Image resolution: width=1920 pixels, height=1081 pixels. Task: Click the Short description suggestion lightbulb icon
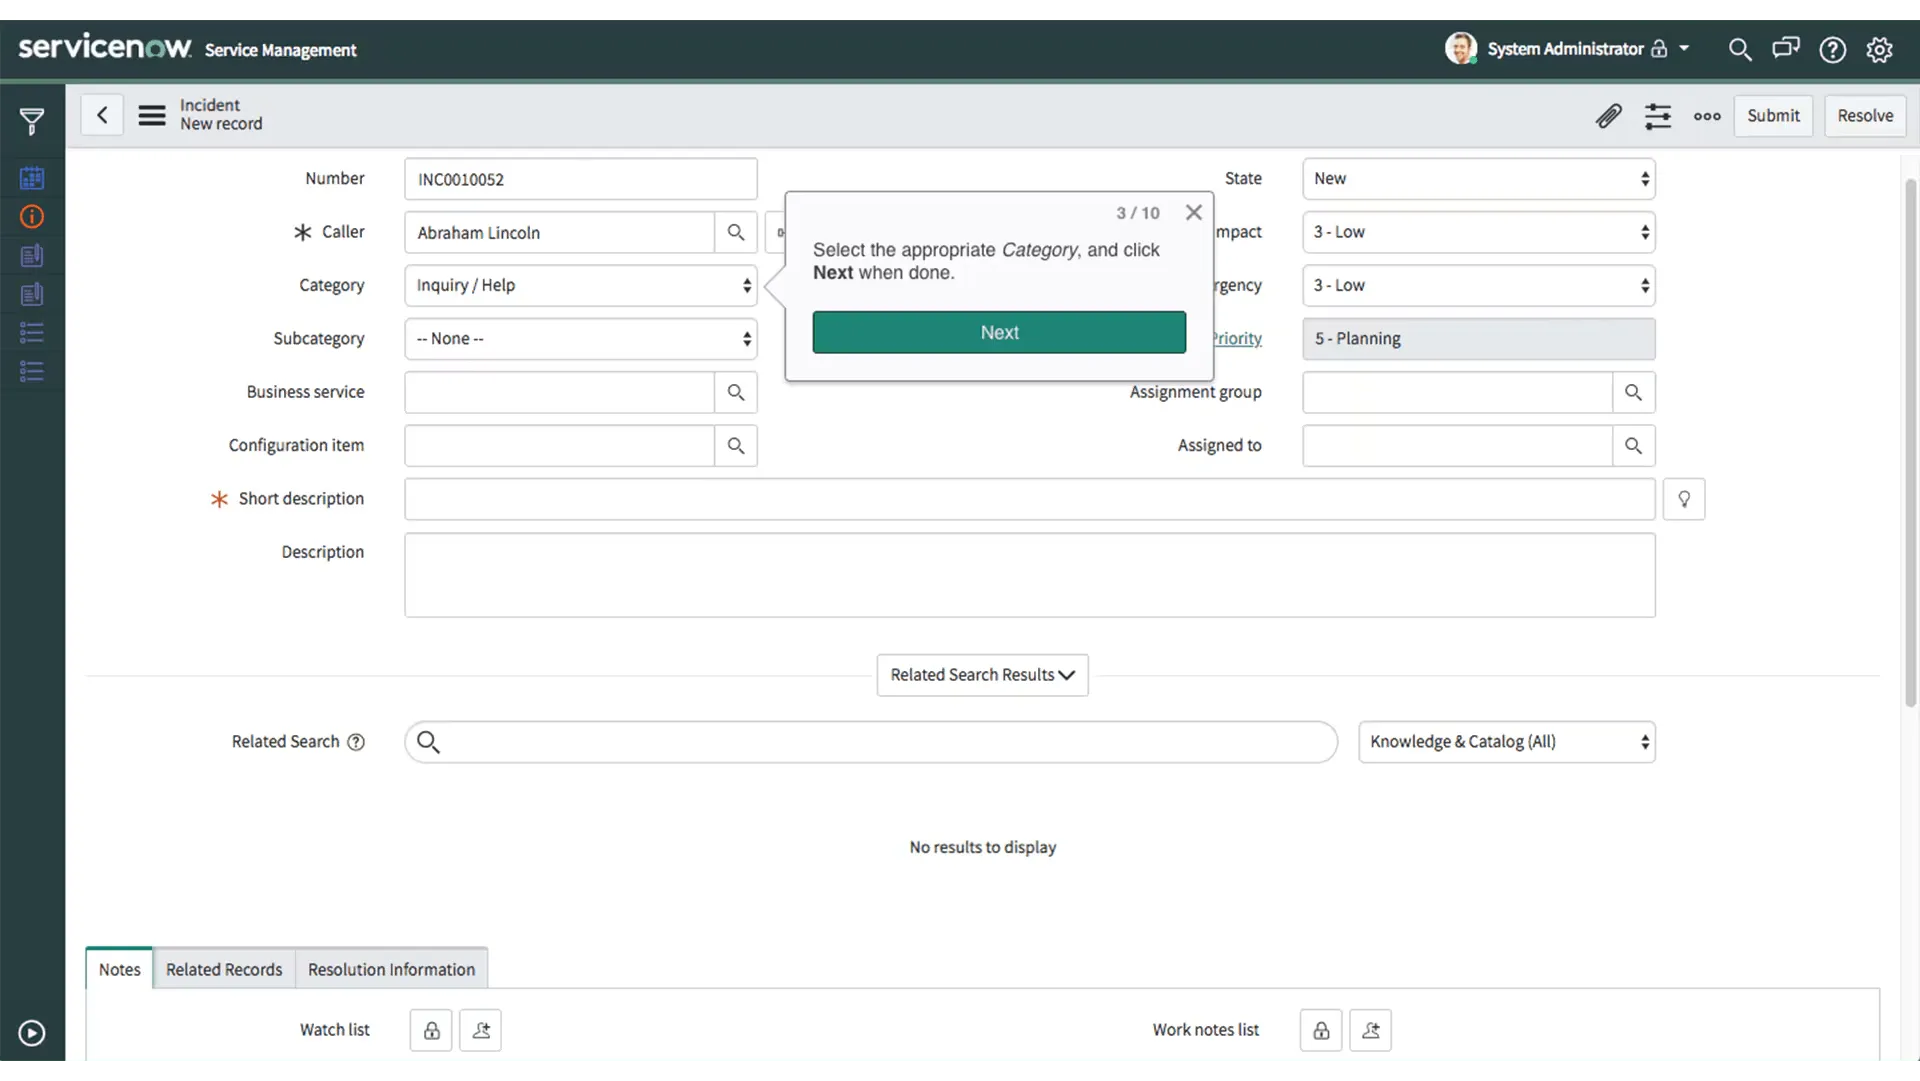pyautogui.click(x=1684, y=499)
